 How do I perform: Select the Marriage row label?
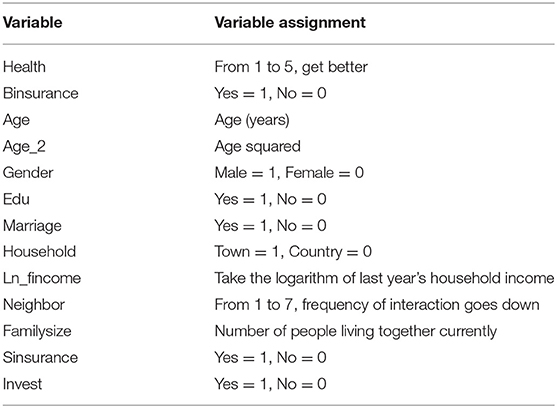pyautogui.click(x=32, y=226)
